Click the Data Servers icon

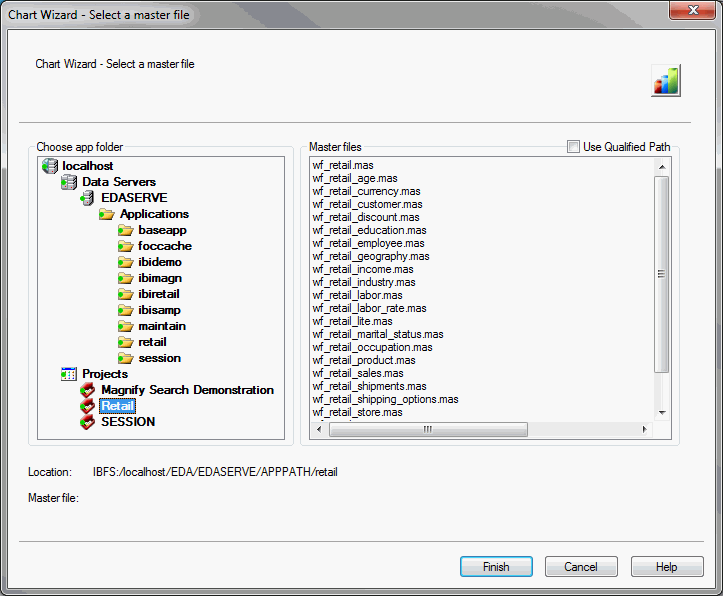click(69, 182)
